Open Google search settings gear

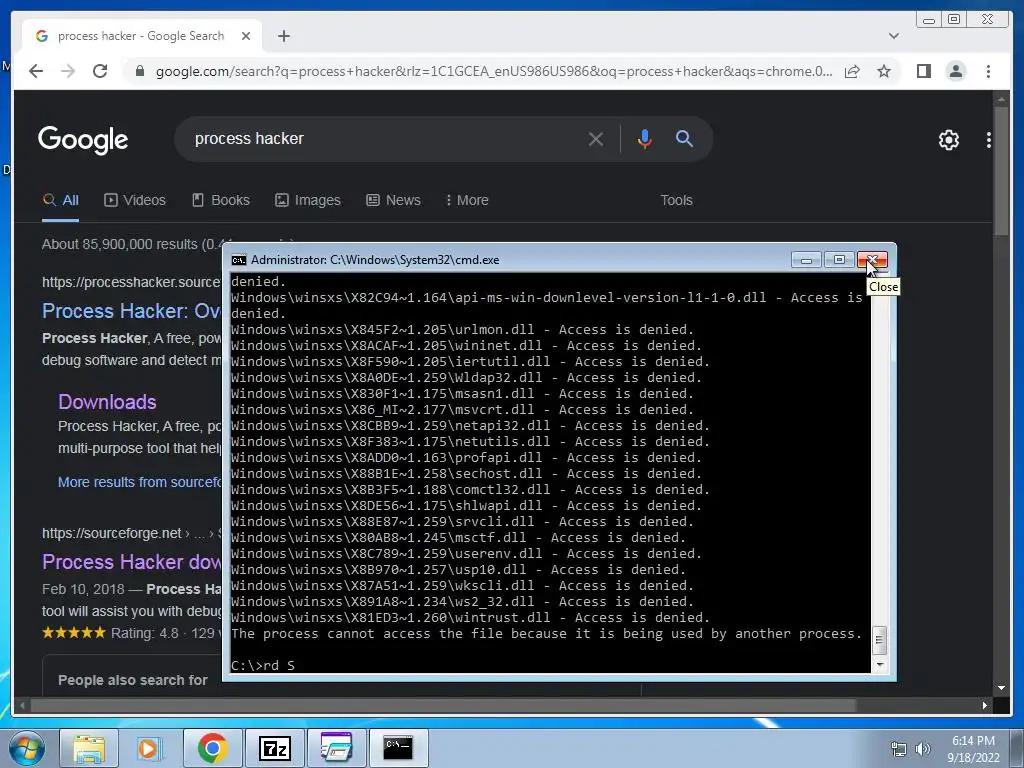click(949, 140)
